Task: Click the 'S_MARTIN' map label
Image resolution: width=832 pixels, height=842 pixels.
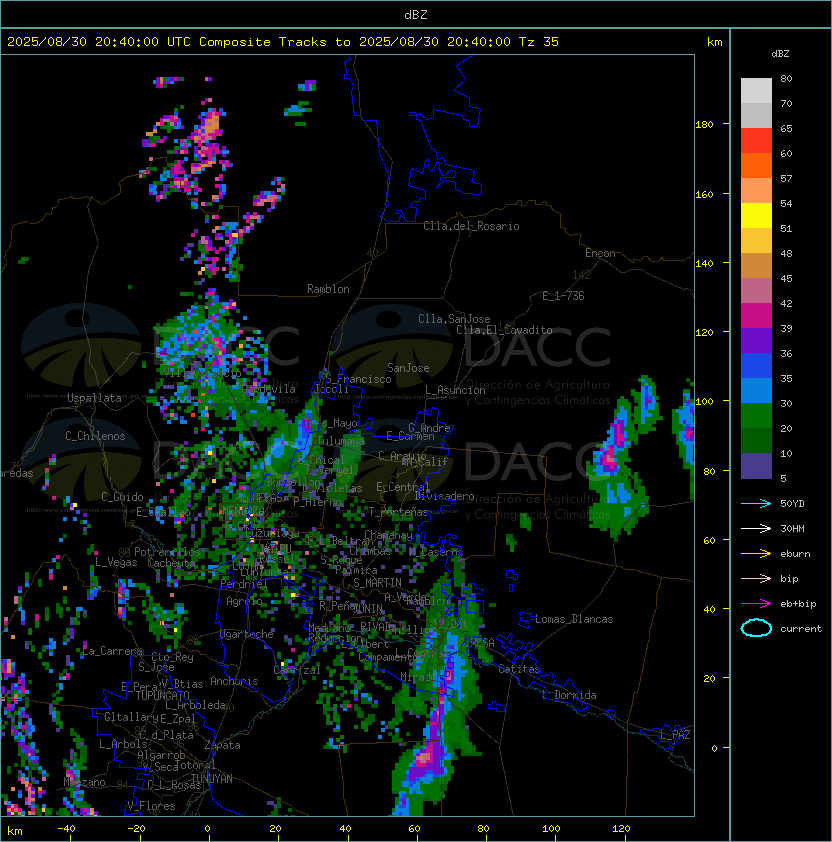Action: click(x=377, y=583)
